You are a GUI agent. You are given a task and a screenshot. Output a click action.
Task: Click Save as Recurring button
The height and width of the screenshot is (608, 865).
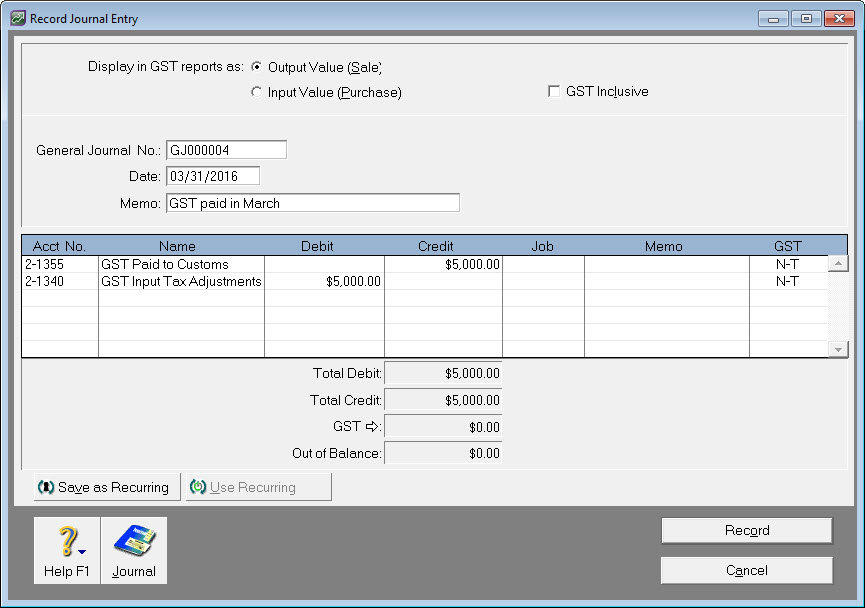pyautogui.click(x=106, y=487)
